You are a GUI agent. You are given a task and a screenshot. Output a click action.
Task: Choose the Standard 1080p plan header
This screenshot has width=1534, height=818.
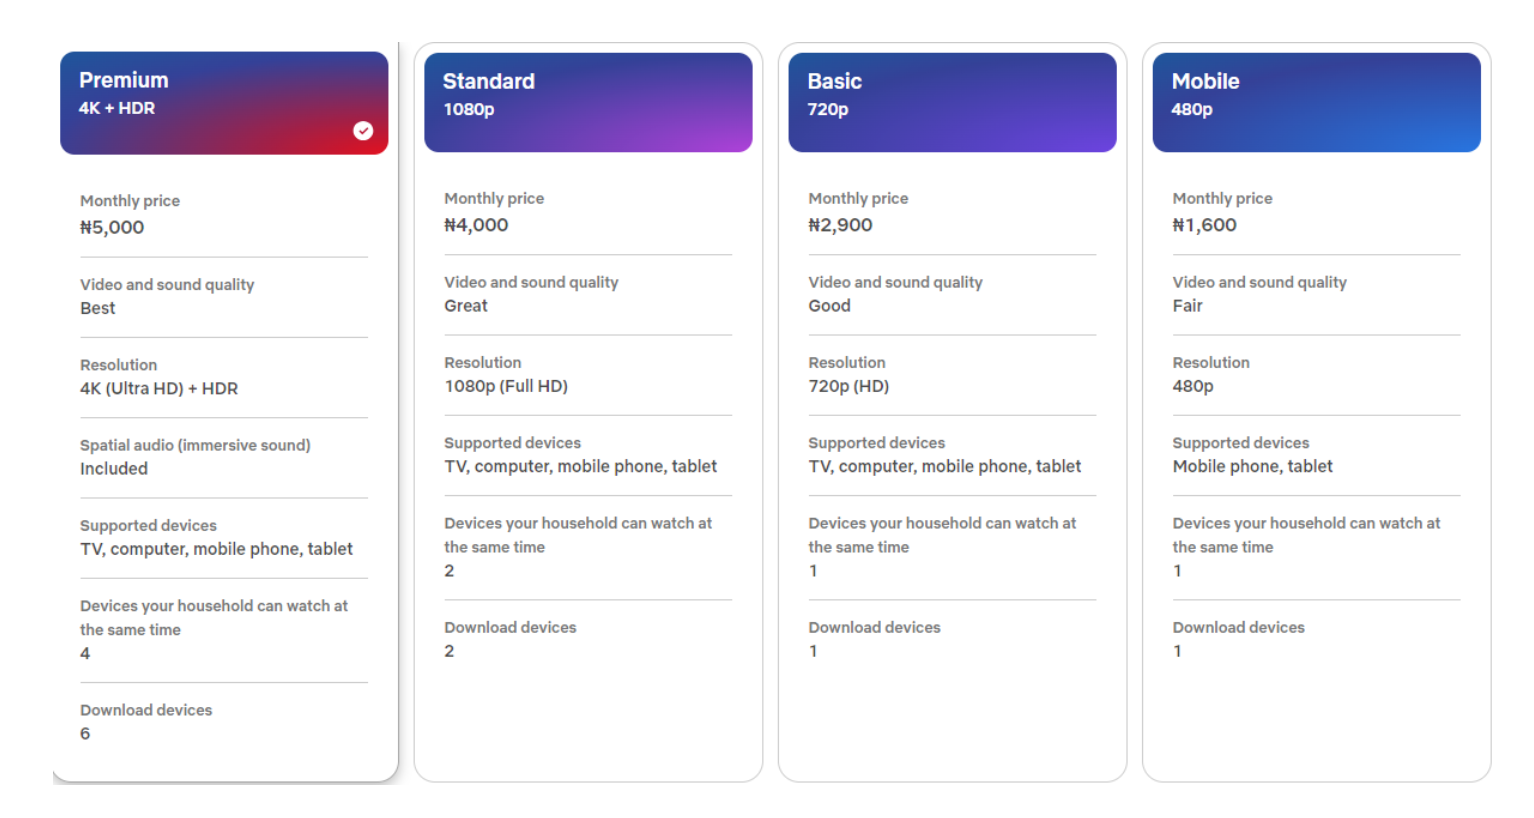588,102
